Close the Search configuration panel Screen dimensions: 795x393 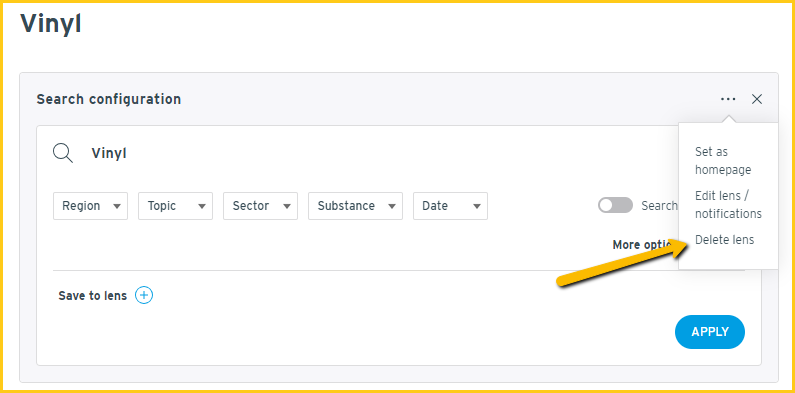click(x=756, y=99)
